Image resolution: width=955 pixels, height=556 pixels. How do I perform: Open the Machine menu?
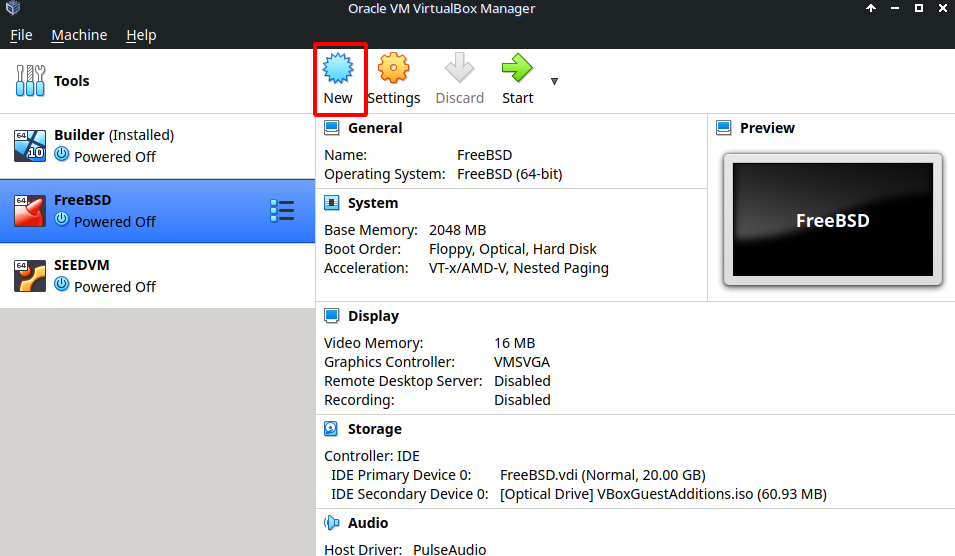[79, 35]
